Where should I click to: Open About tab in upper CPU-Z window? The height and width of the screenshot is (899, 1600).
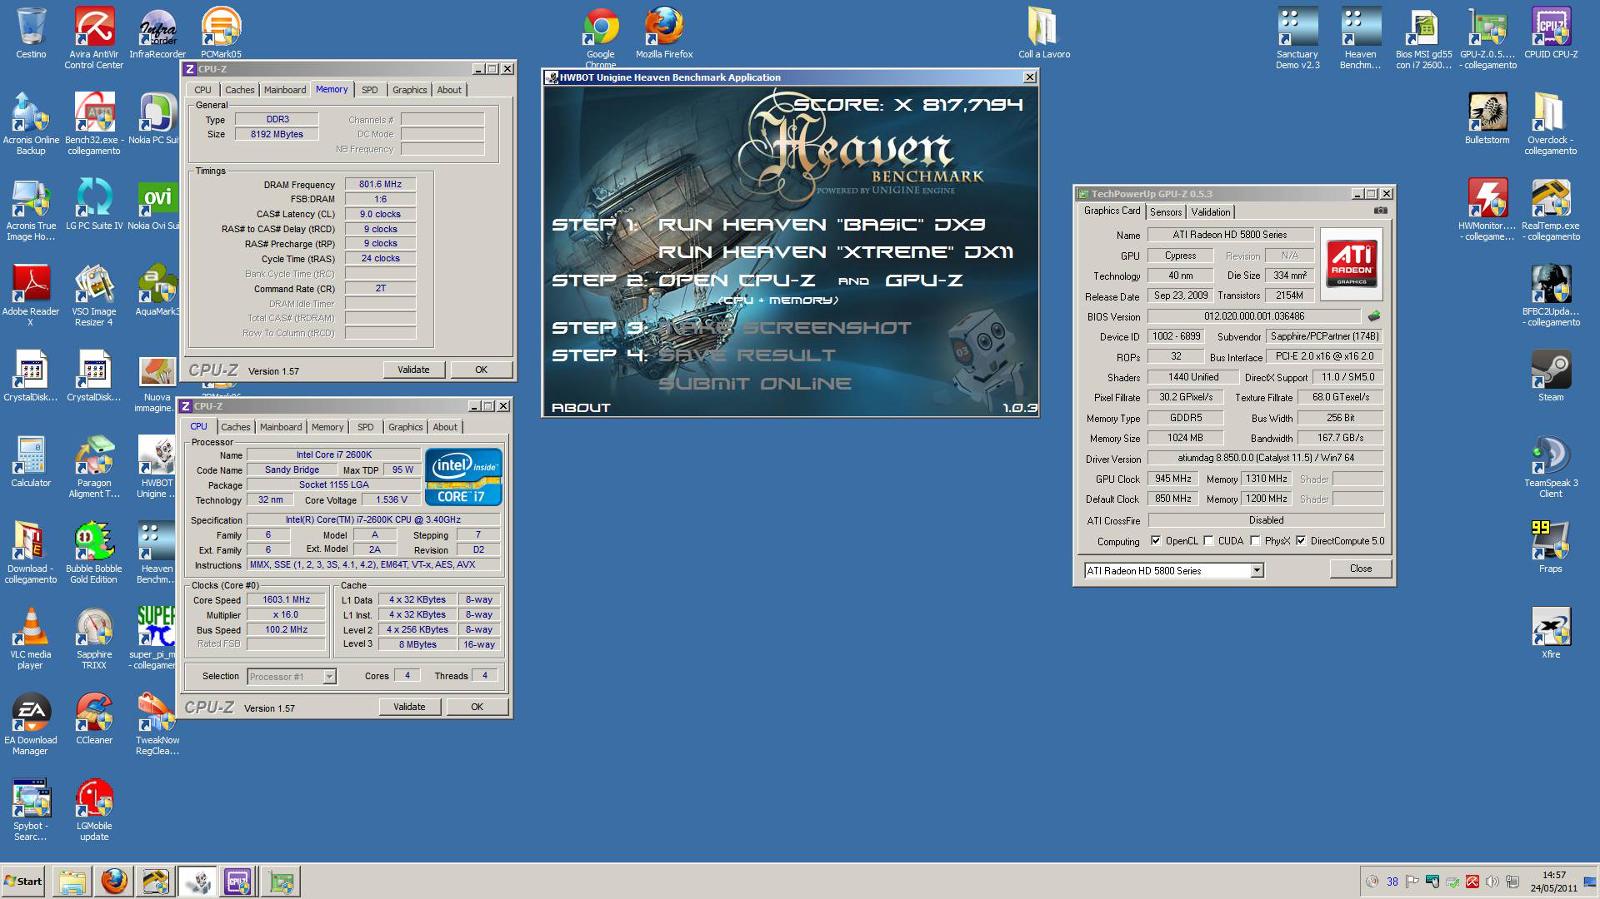449,90
